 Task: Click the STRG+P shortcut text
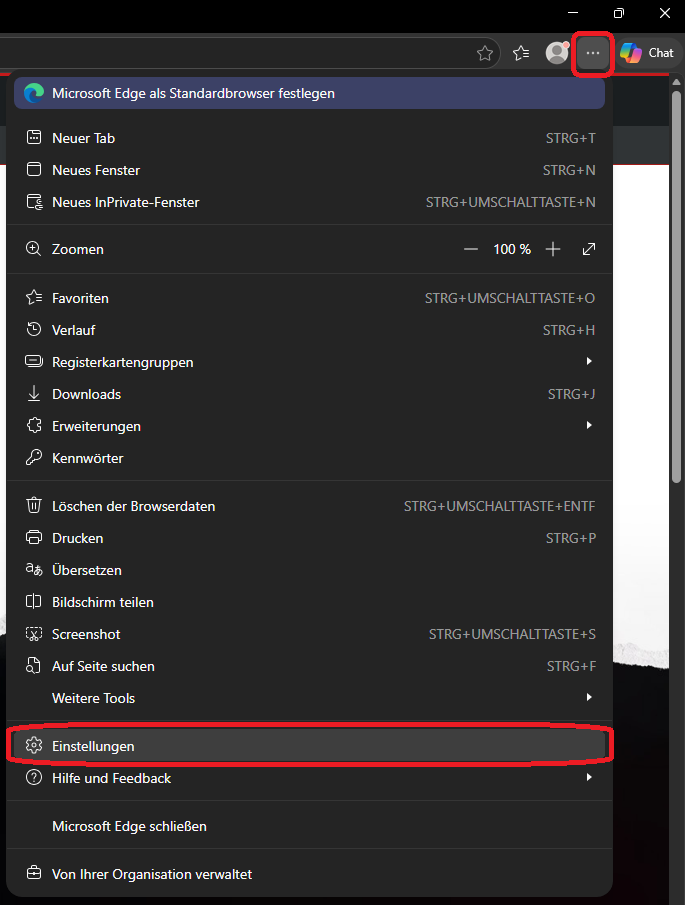coord(571,538)
